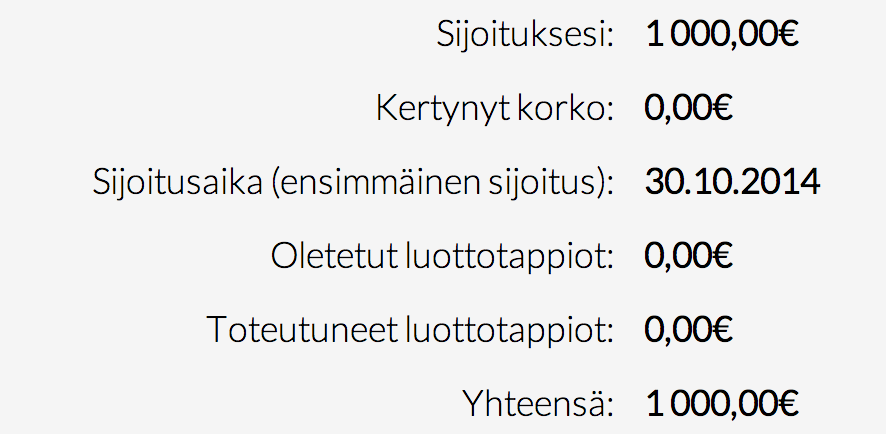Click the Kertynyt korko label
886x434 pixels.
[x=494, y=108]
